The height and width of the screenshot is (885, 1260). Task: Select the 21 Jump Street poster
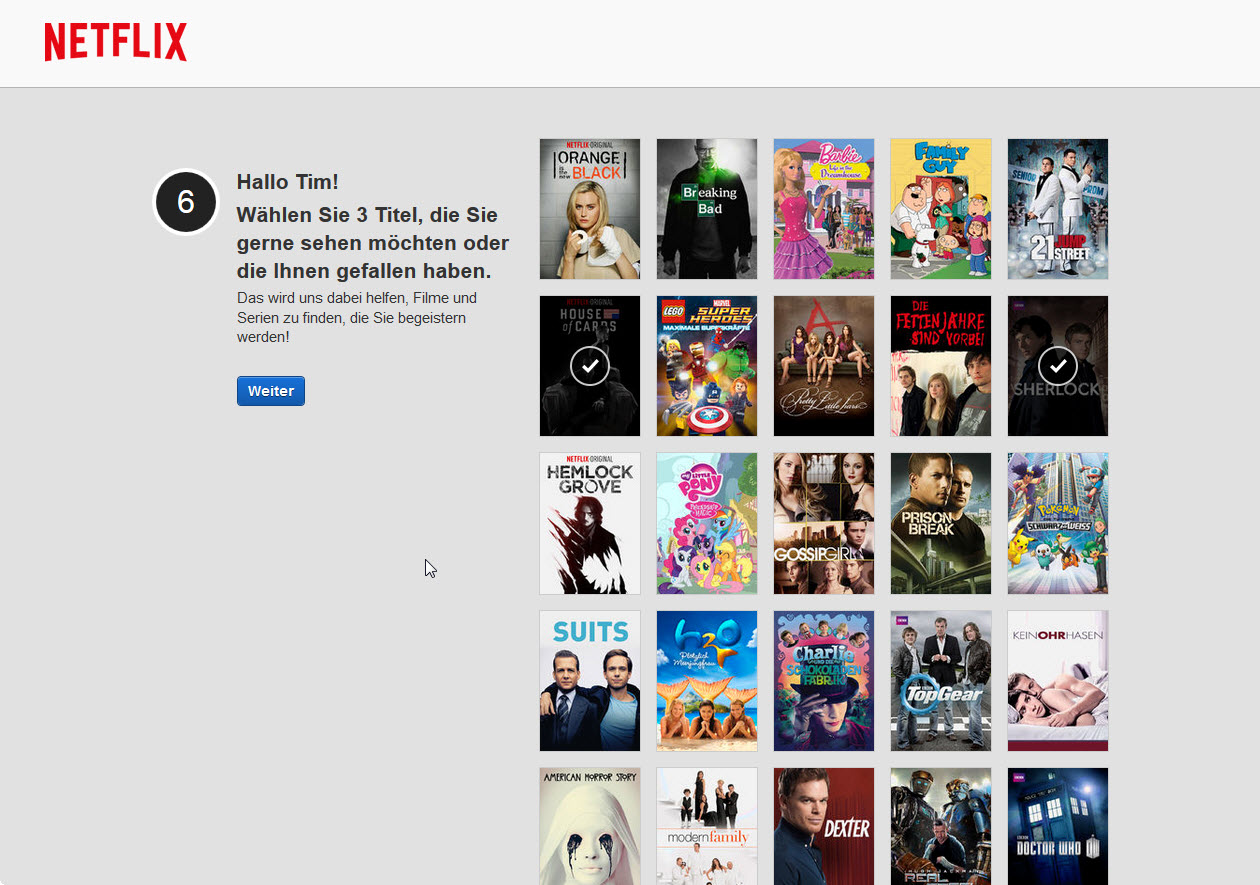(1057, 208)
